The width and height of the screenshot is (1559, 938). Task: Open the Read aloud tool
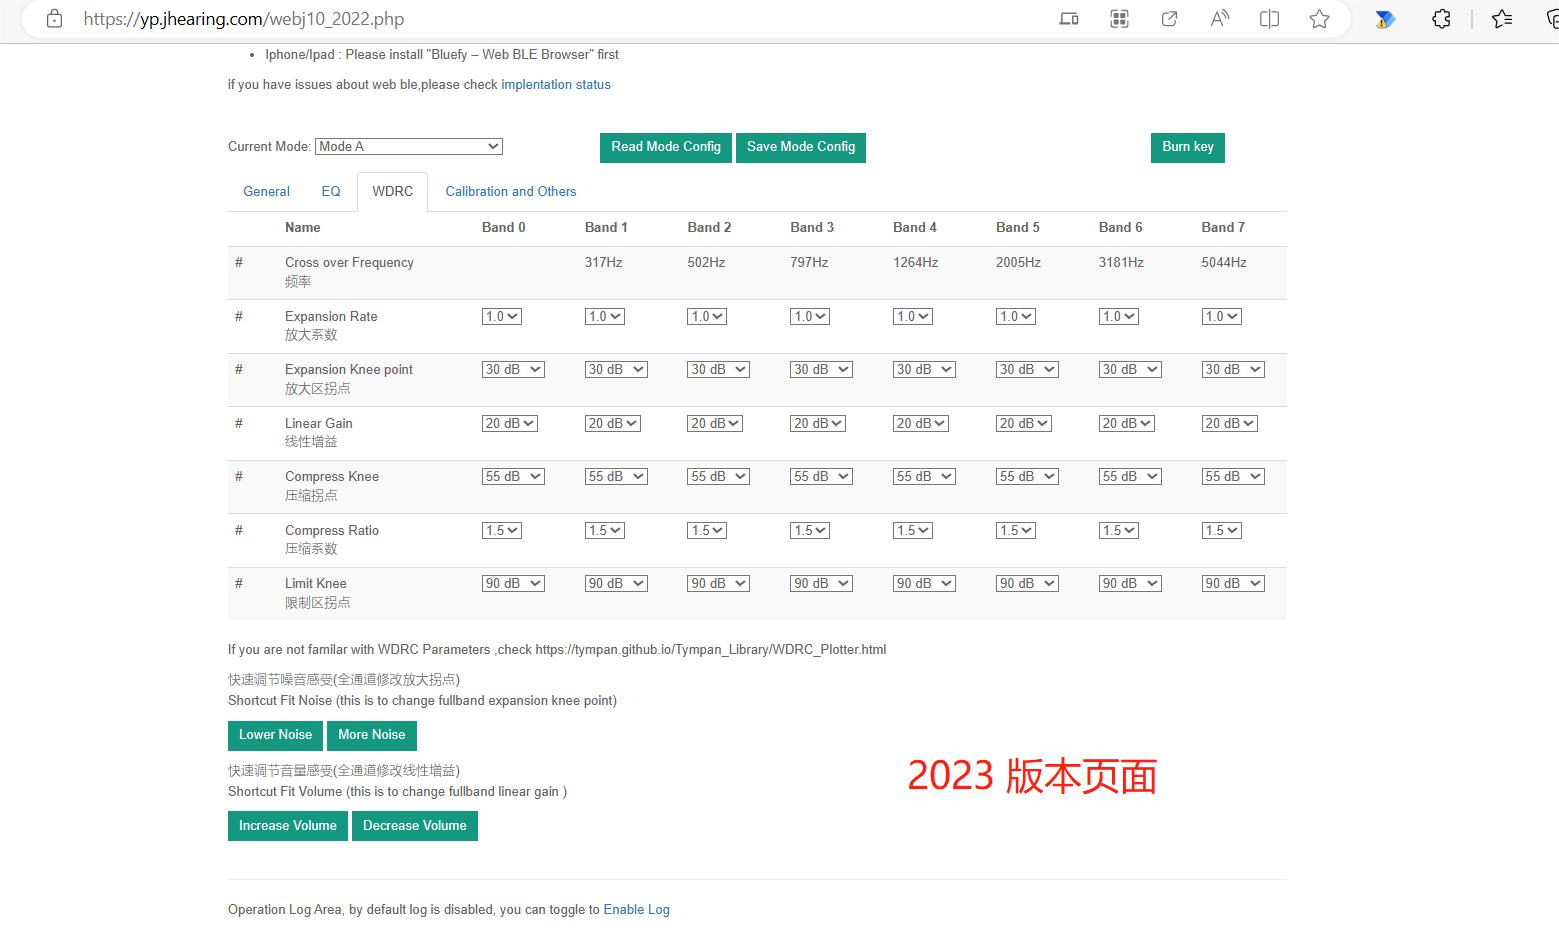pyautogui.click(x=1219, y=19)
